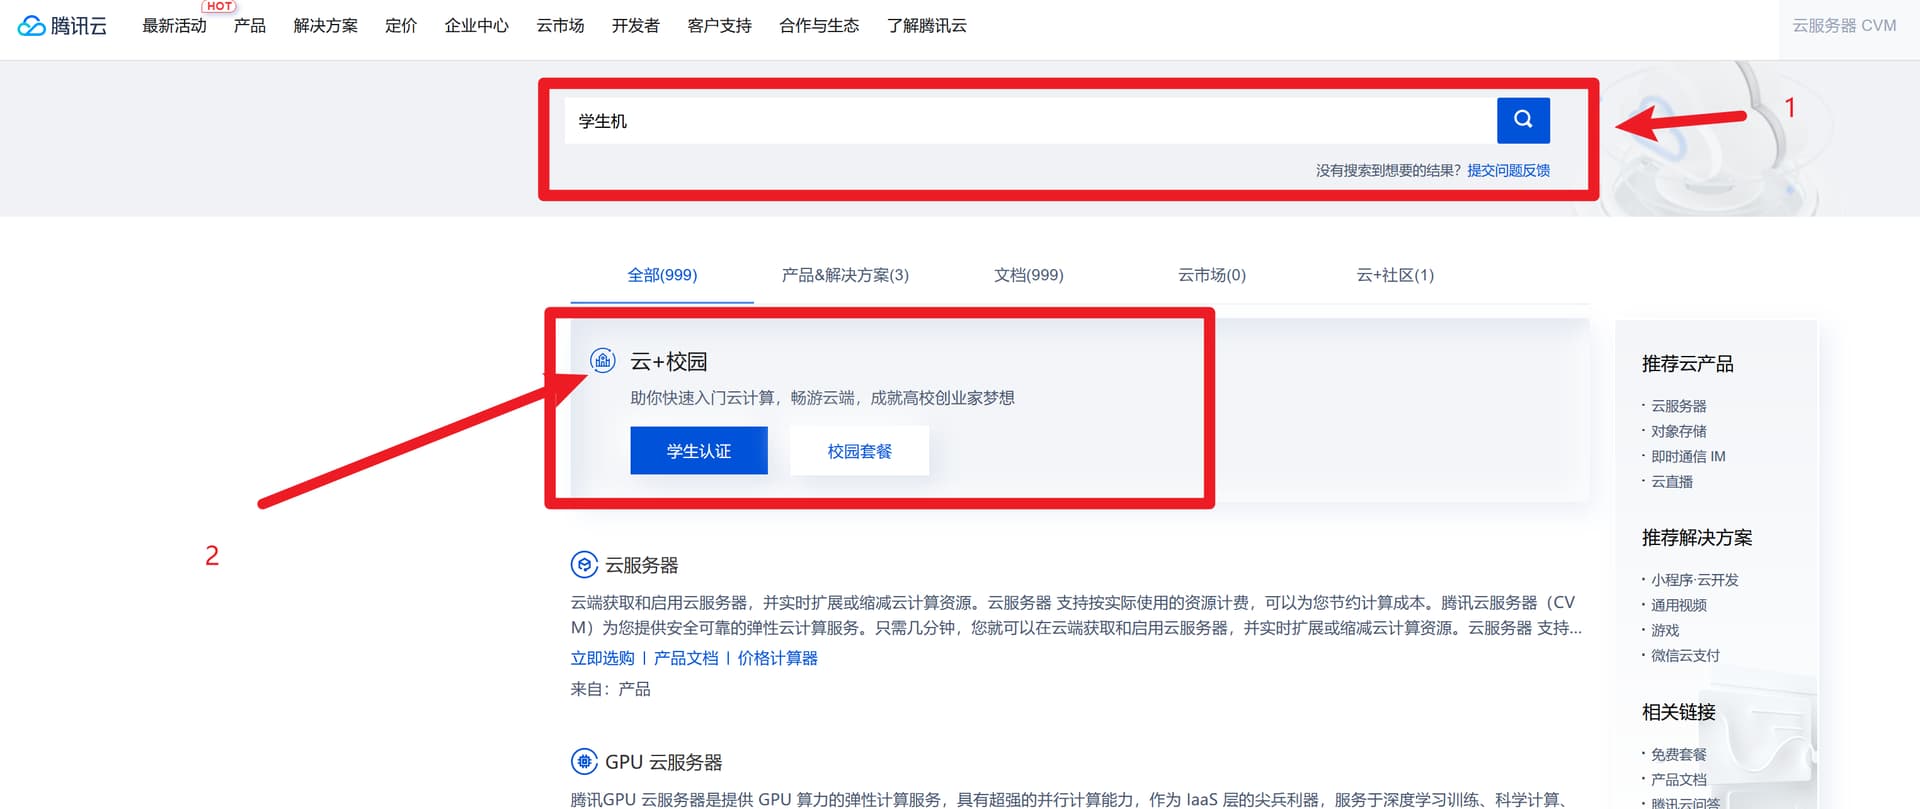Click the 云+校园 description text
This screenshot has height=809, width=1920.
pyautogui.click(x=822, y=398)
